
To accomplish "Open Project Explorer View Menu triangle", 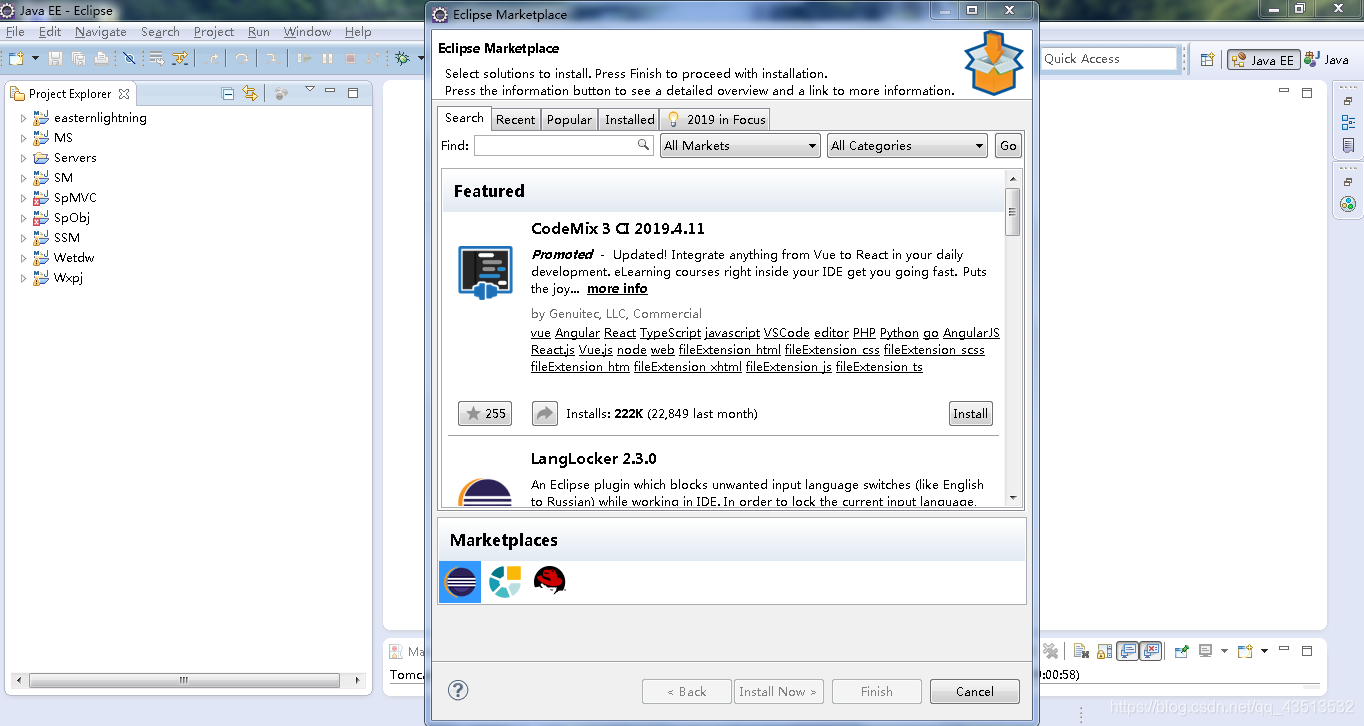I will click(x=310, y=90).
